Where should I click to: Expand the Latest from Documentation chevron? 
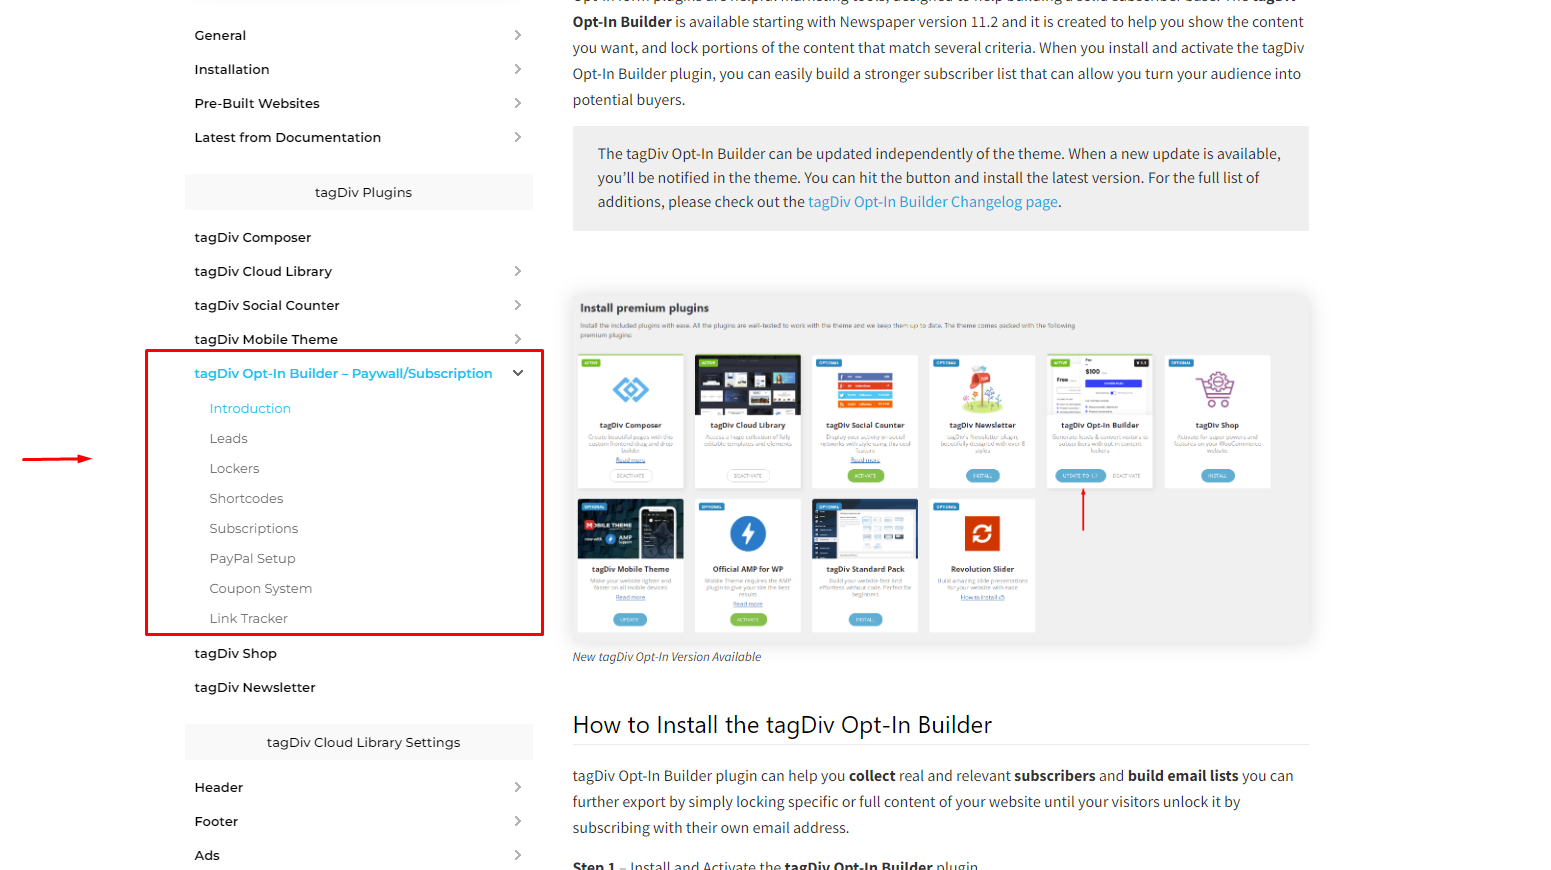pyautogui.click(x=517, y=137)
